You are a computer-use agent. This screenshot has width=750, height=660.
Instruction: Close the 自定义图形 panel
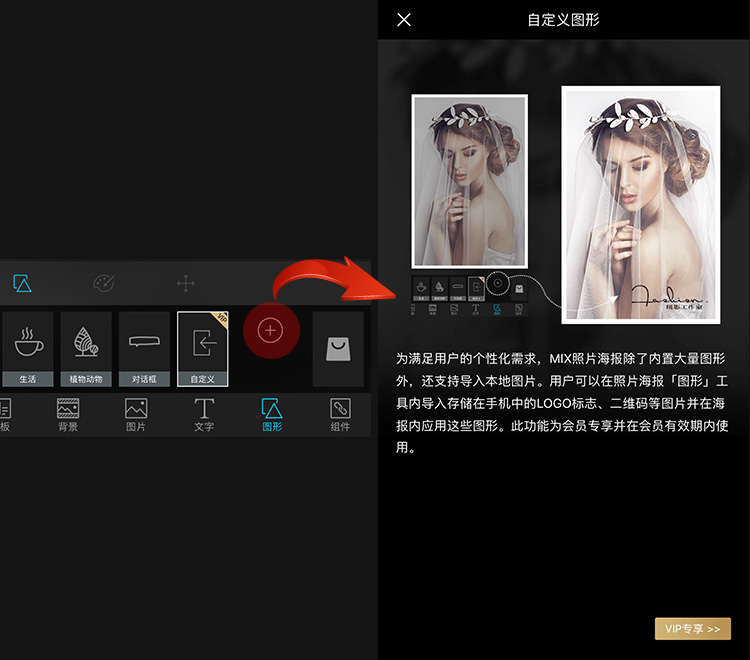tap(404, 20)
